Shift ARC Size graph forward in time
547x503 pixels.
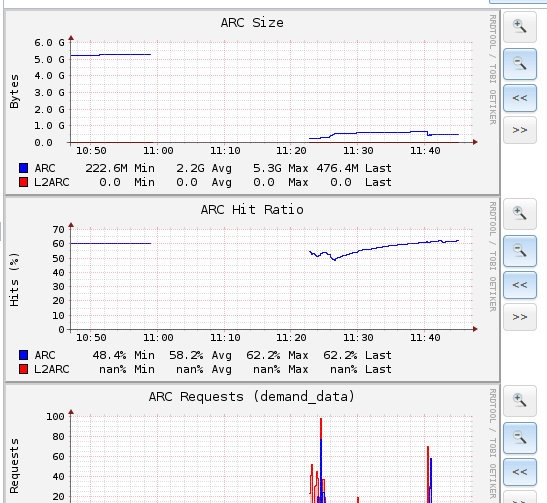520,130
